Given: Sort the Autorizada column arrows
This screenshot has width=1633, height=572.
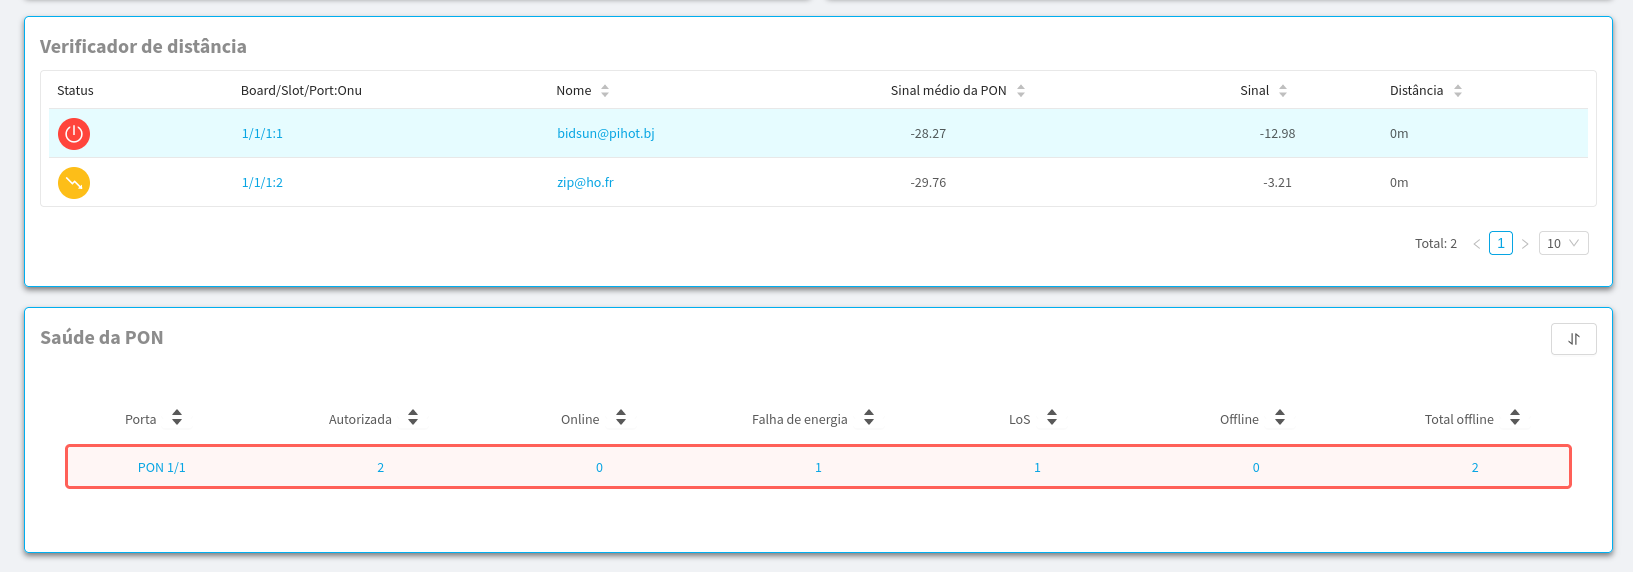Looking at the screenshot, I should (413, 418).
